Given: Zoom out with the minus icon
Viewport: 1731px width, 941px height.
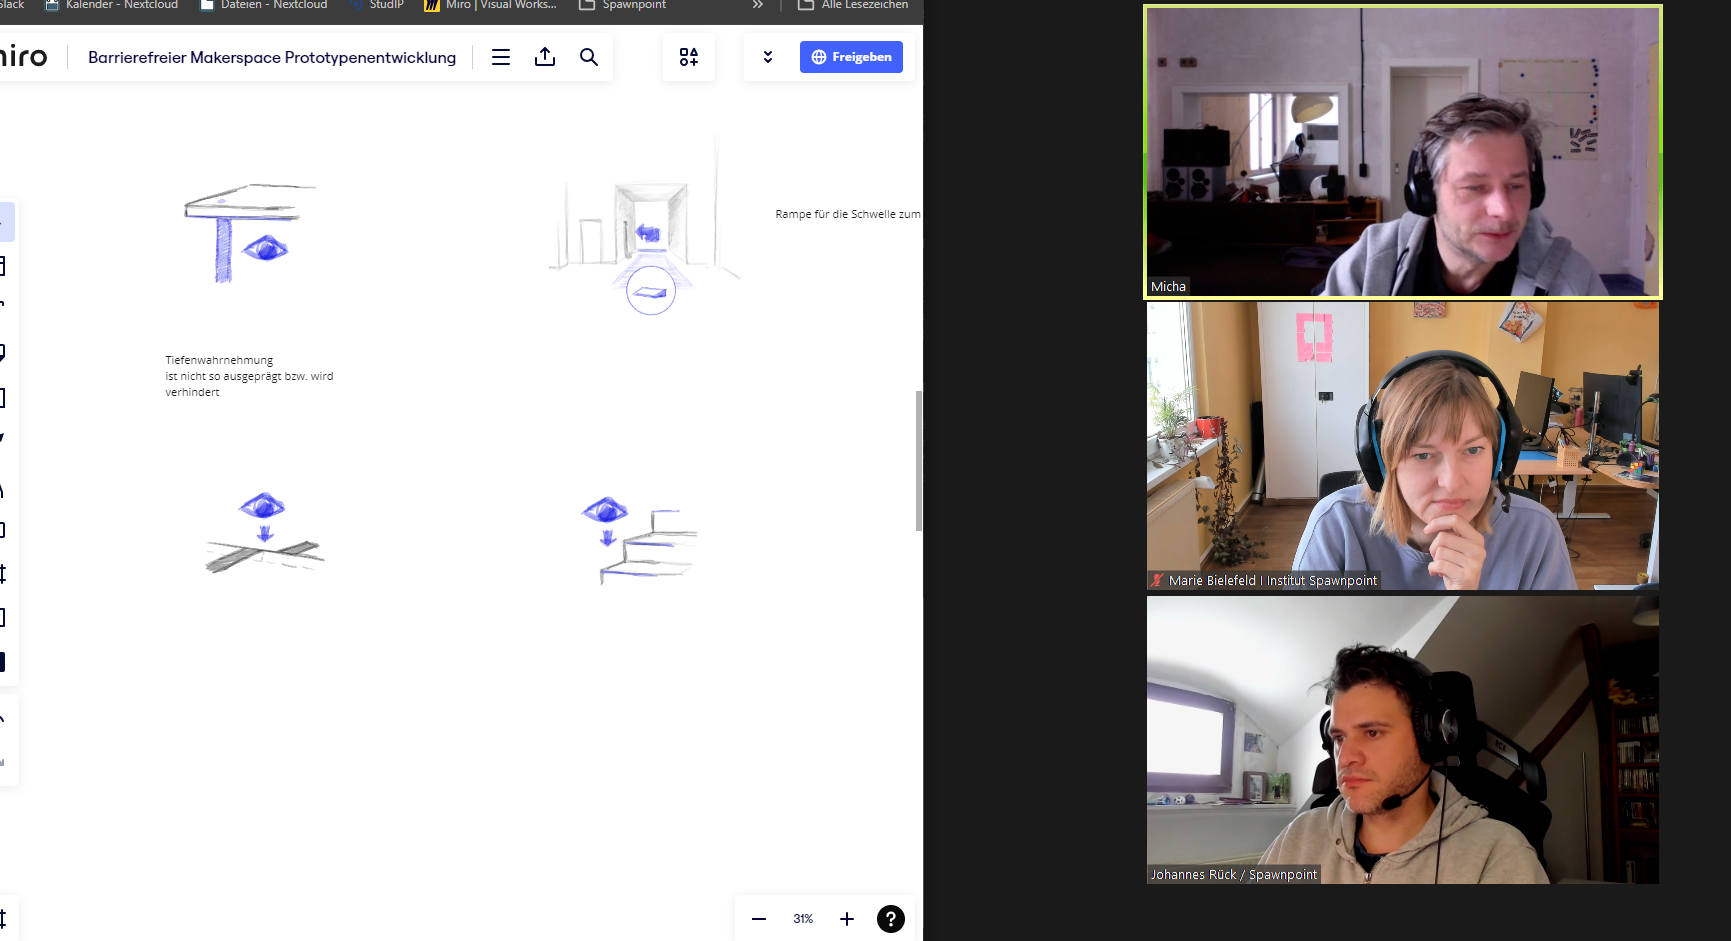Looking at the screenshot, I should 759,918.
